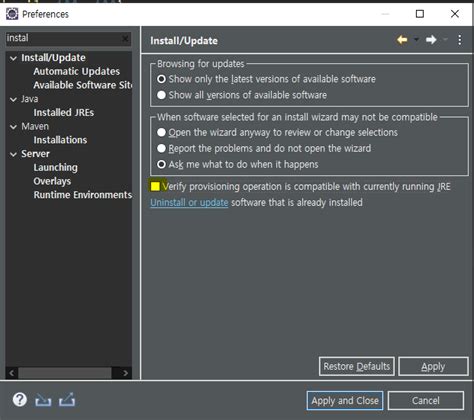Collapse the Maven tree node

point(13,127)
